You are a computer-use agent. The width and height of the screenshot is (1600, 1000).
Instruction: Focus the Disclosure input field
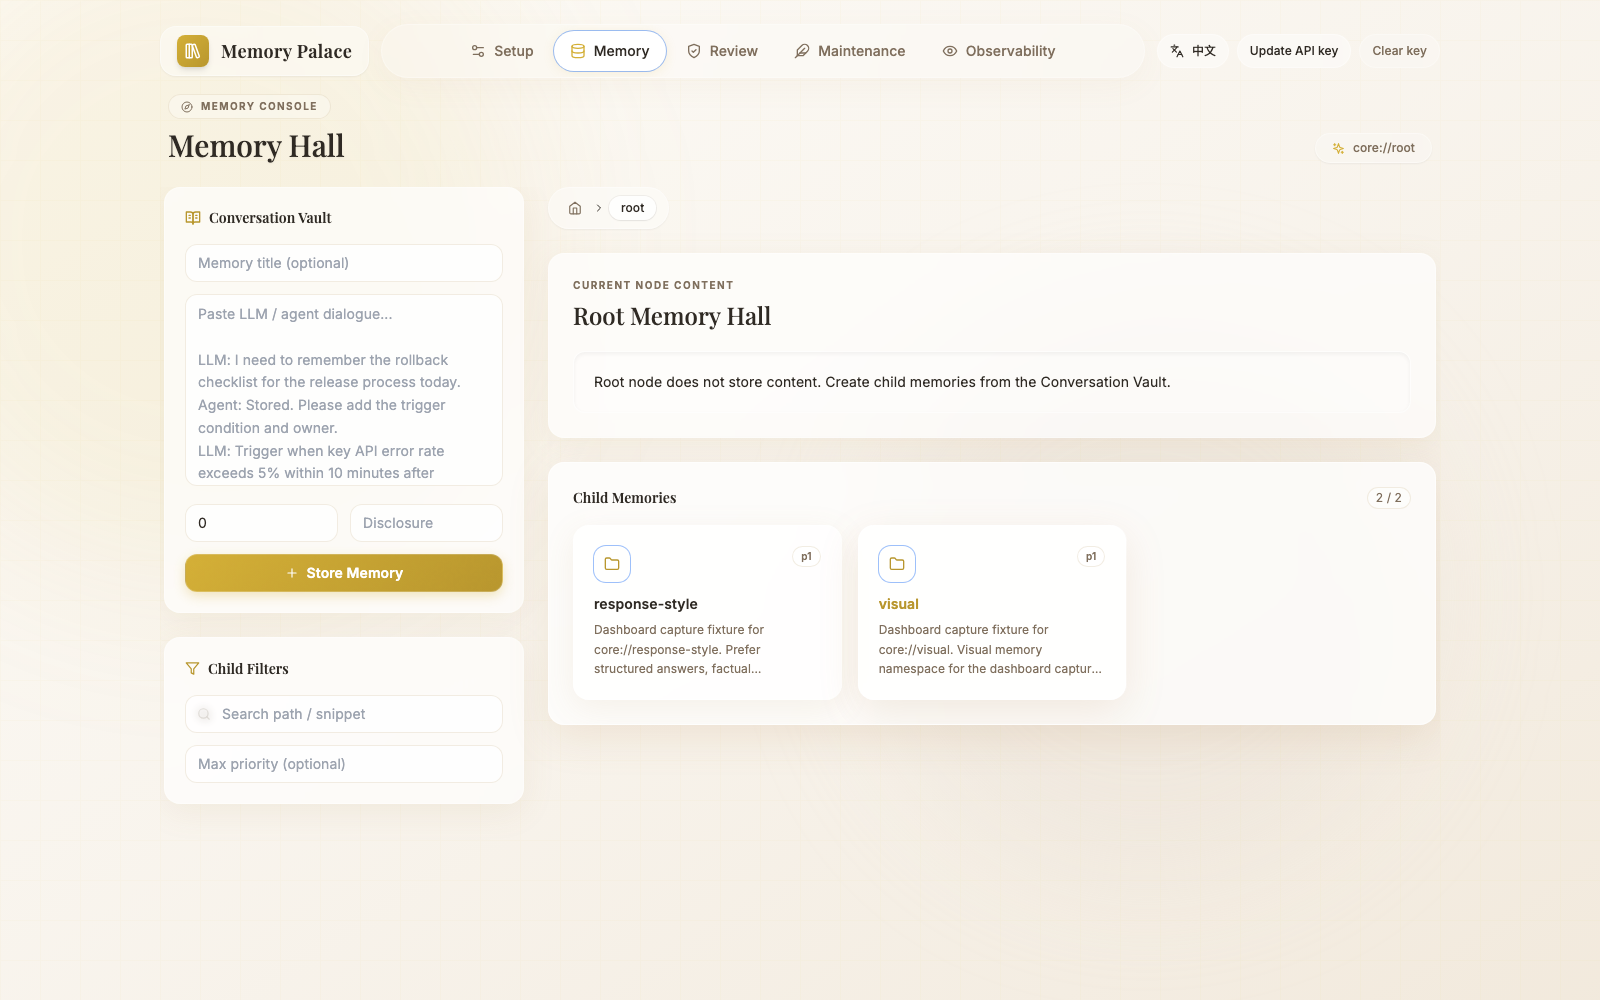point(426,523)
